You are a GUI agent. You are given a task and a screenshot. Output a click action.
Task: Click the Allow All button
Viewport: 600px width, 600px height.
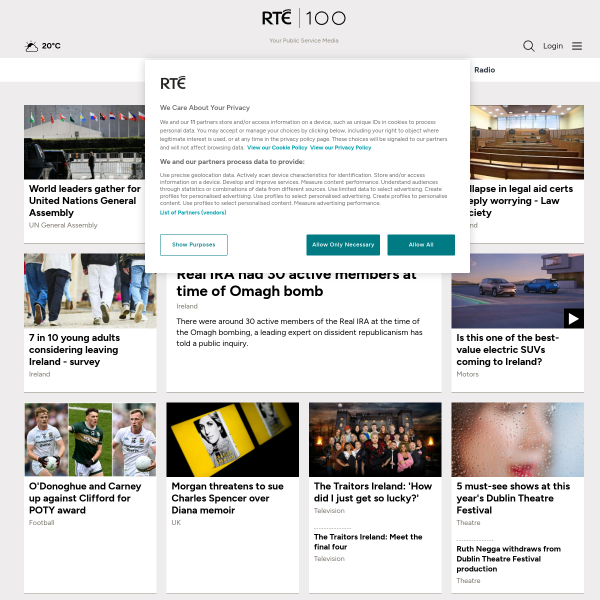[x=421, y=245]
